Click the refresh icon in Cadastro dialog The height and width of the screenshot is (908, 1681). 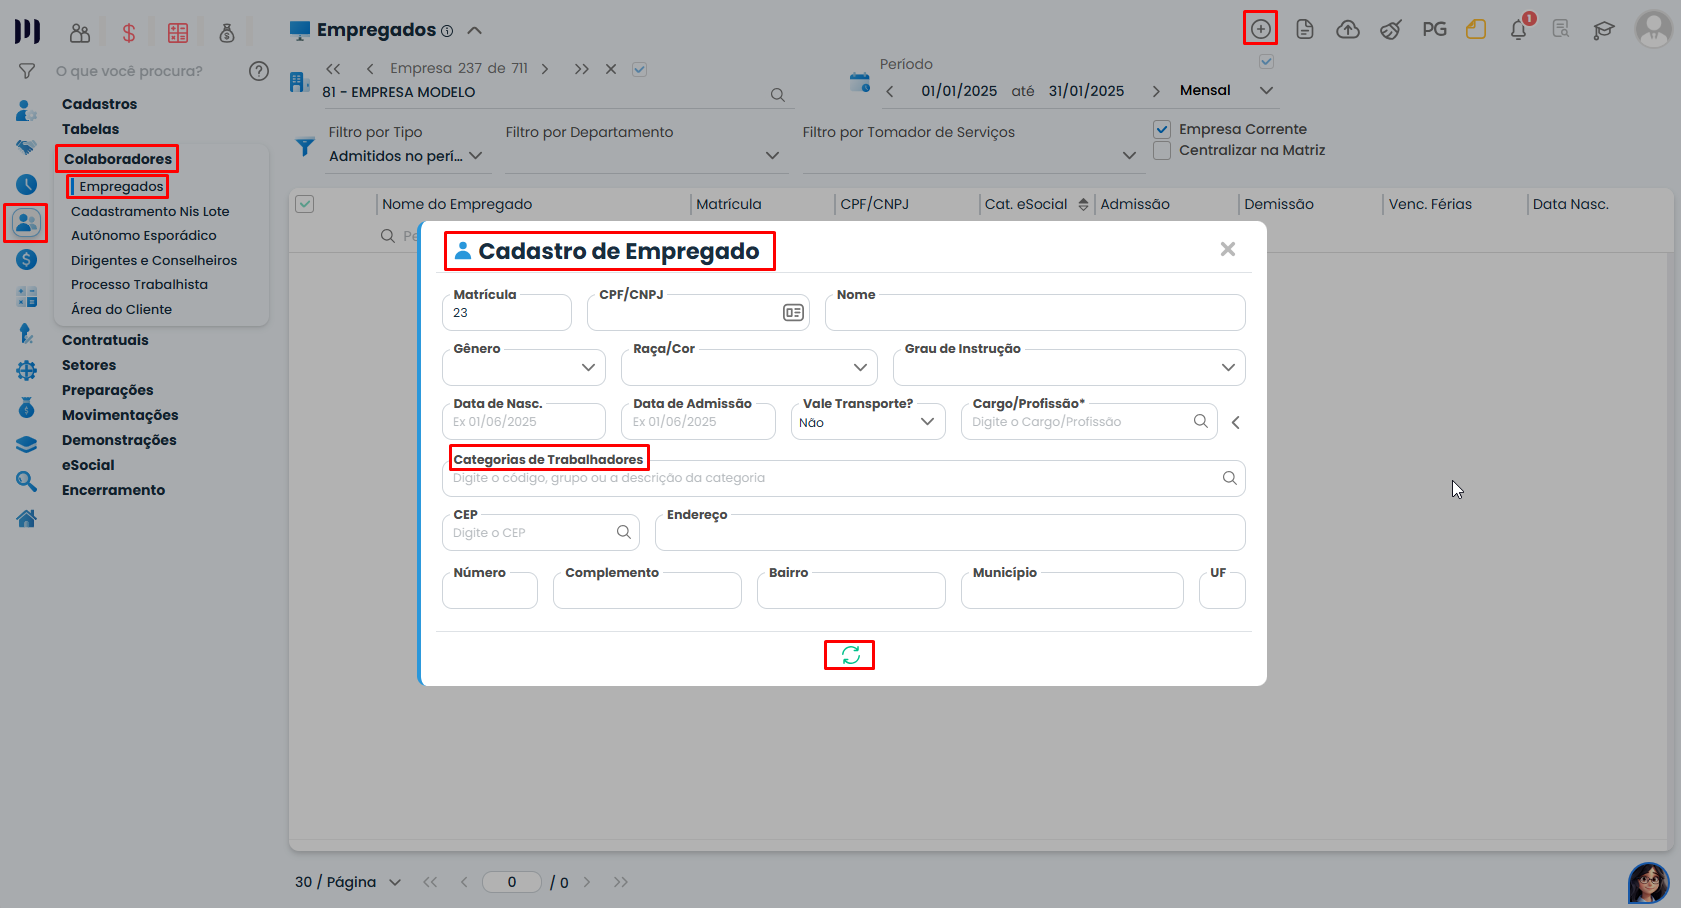(850, 655)
